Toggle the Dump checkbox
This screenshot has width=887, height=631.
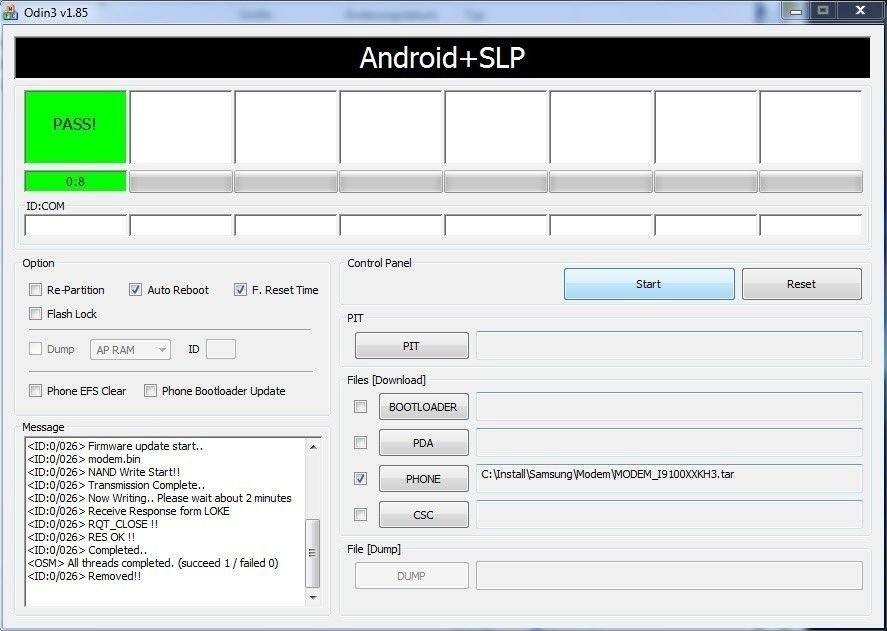36,349
